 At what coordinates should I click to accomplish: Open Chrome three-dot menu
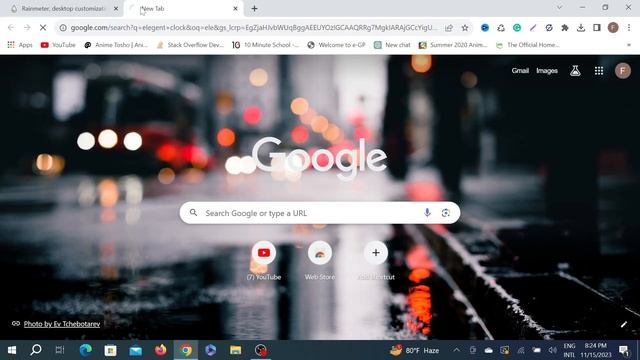[x=629, y=28]
